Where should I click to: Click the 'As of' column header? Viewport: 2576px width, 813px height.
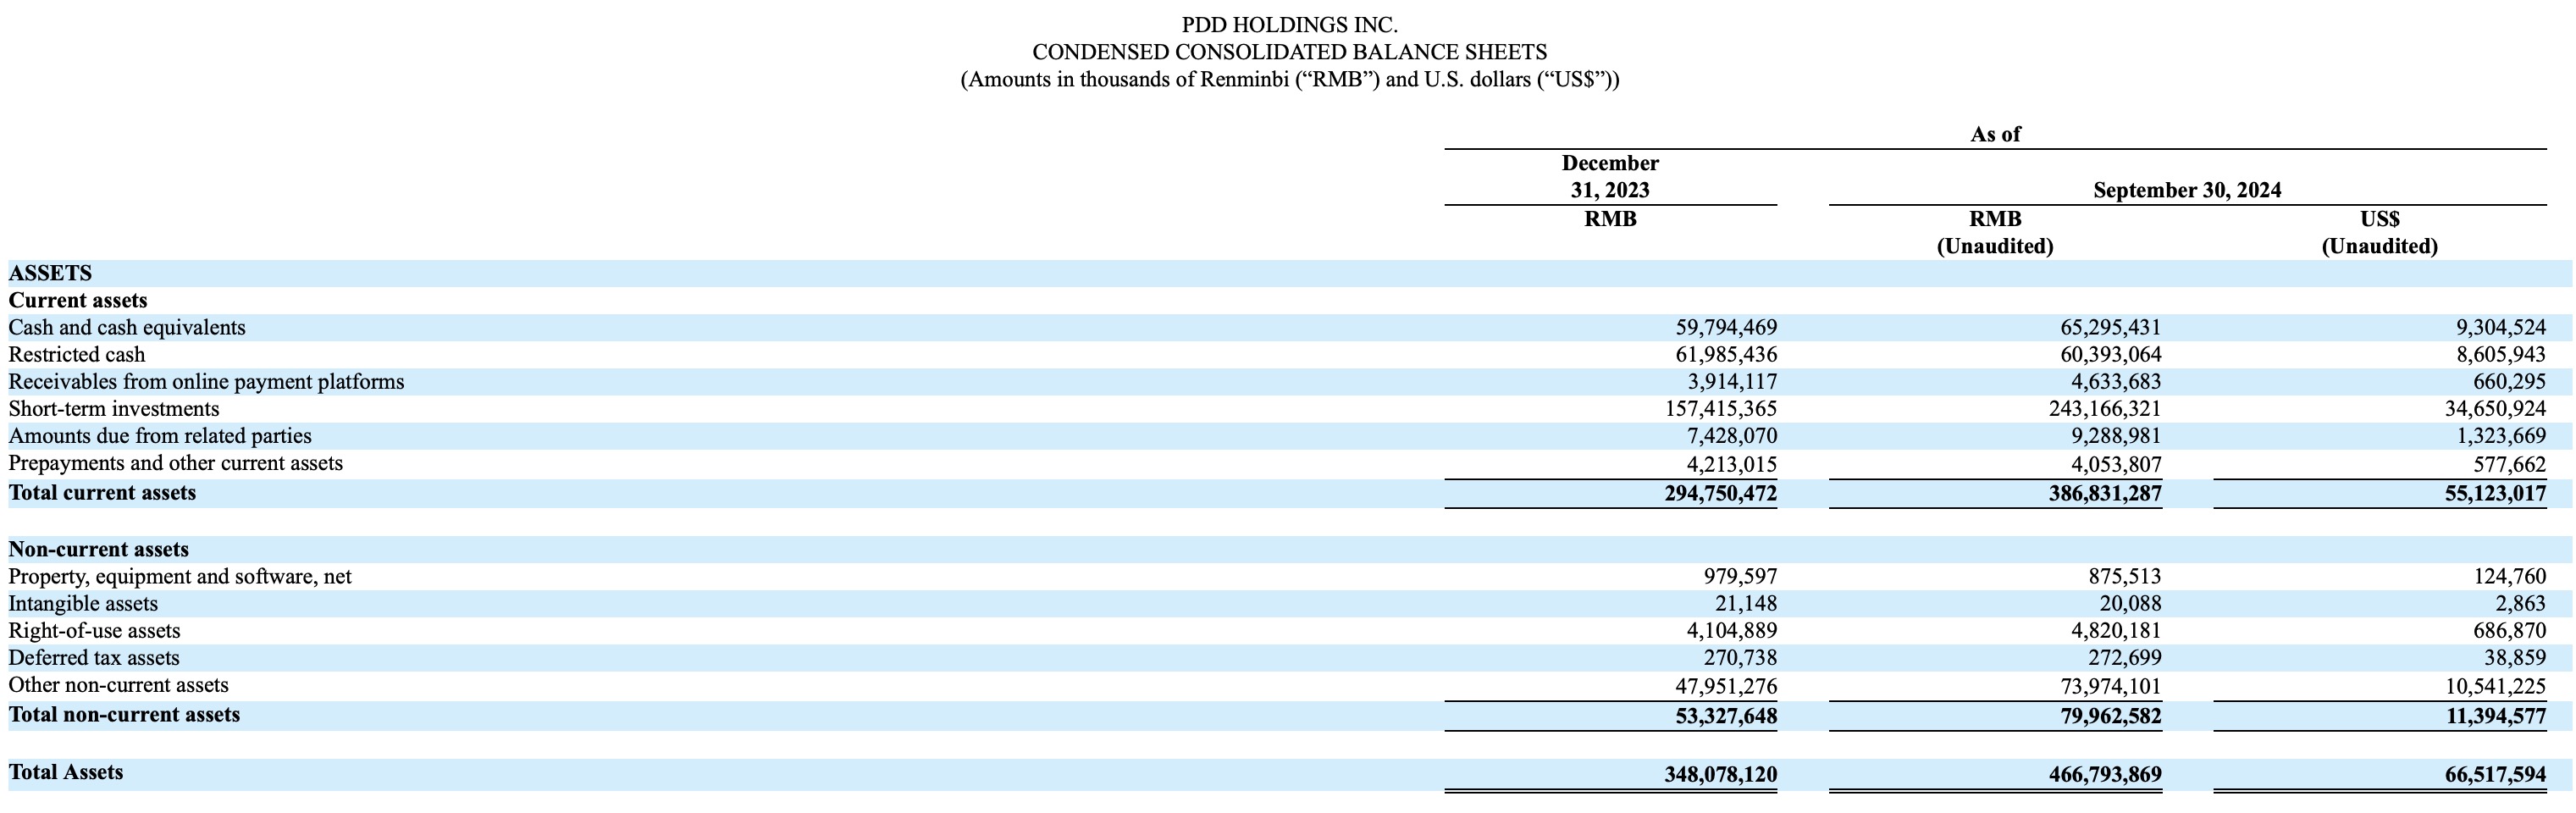pyautogui.click(x=1995, y=134)
